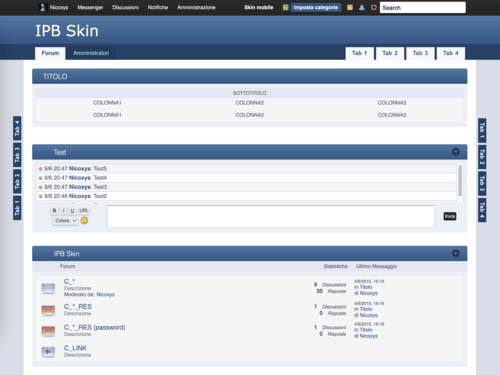Click the Nicoxys avatar icon in top bar

click(x=42, y=7)
